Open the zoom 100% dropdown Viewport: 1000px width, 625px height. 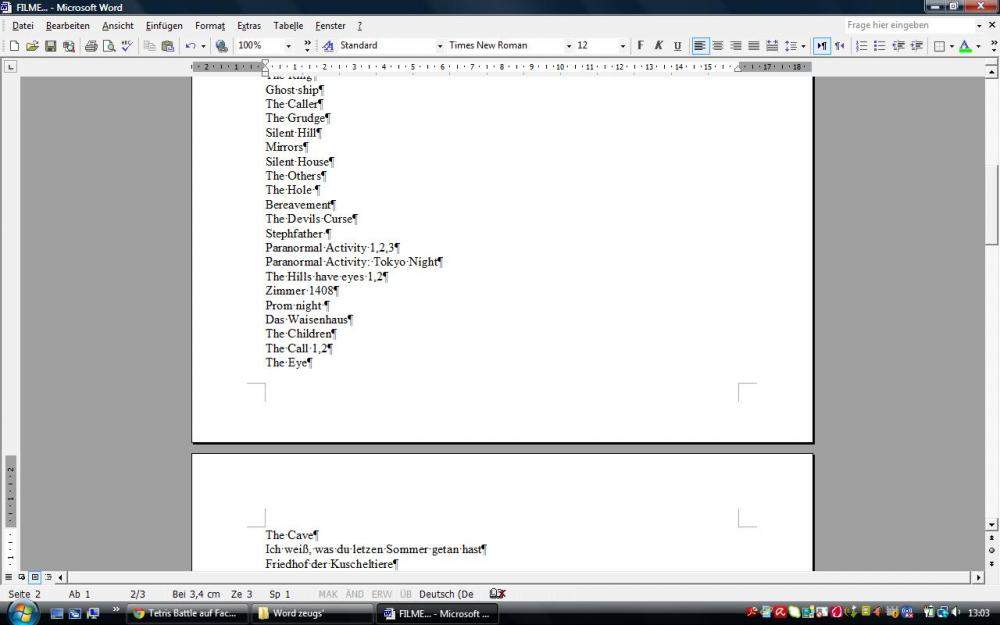click(288, 46)
